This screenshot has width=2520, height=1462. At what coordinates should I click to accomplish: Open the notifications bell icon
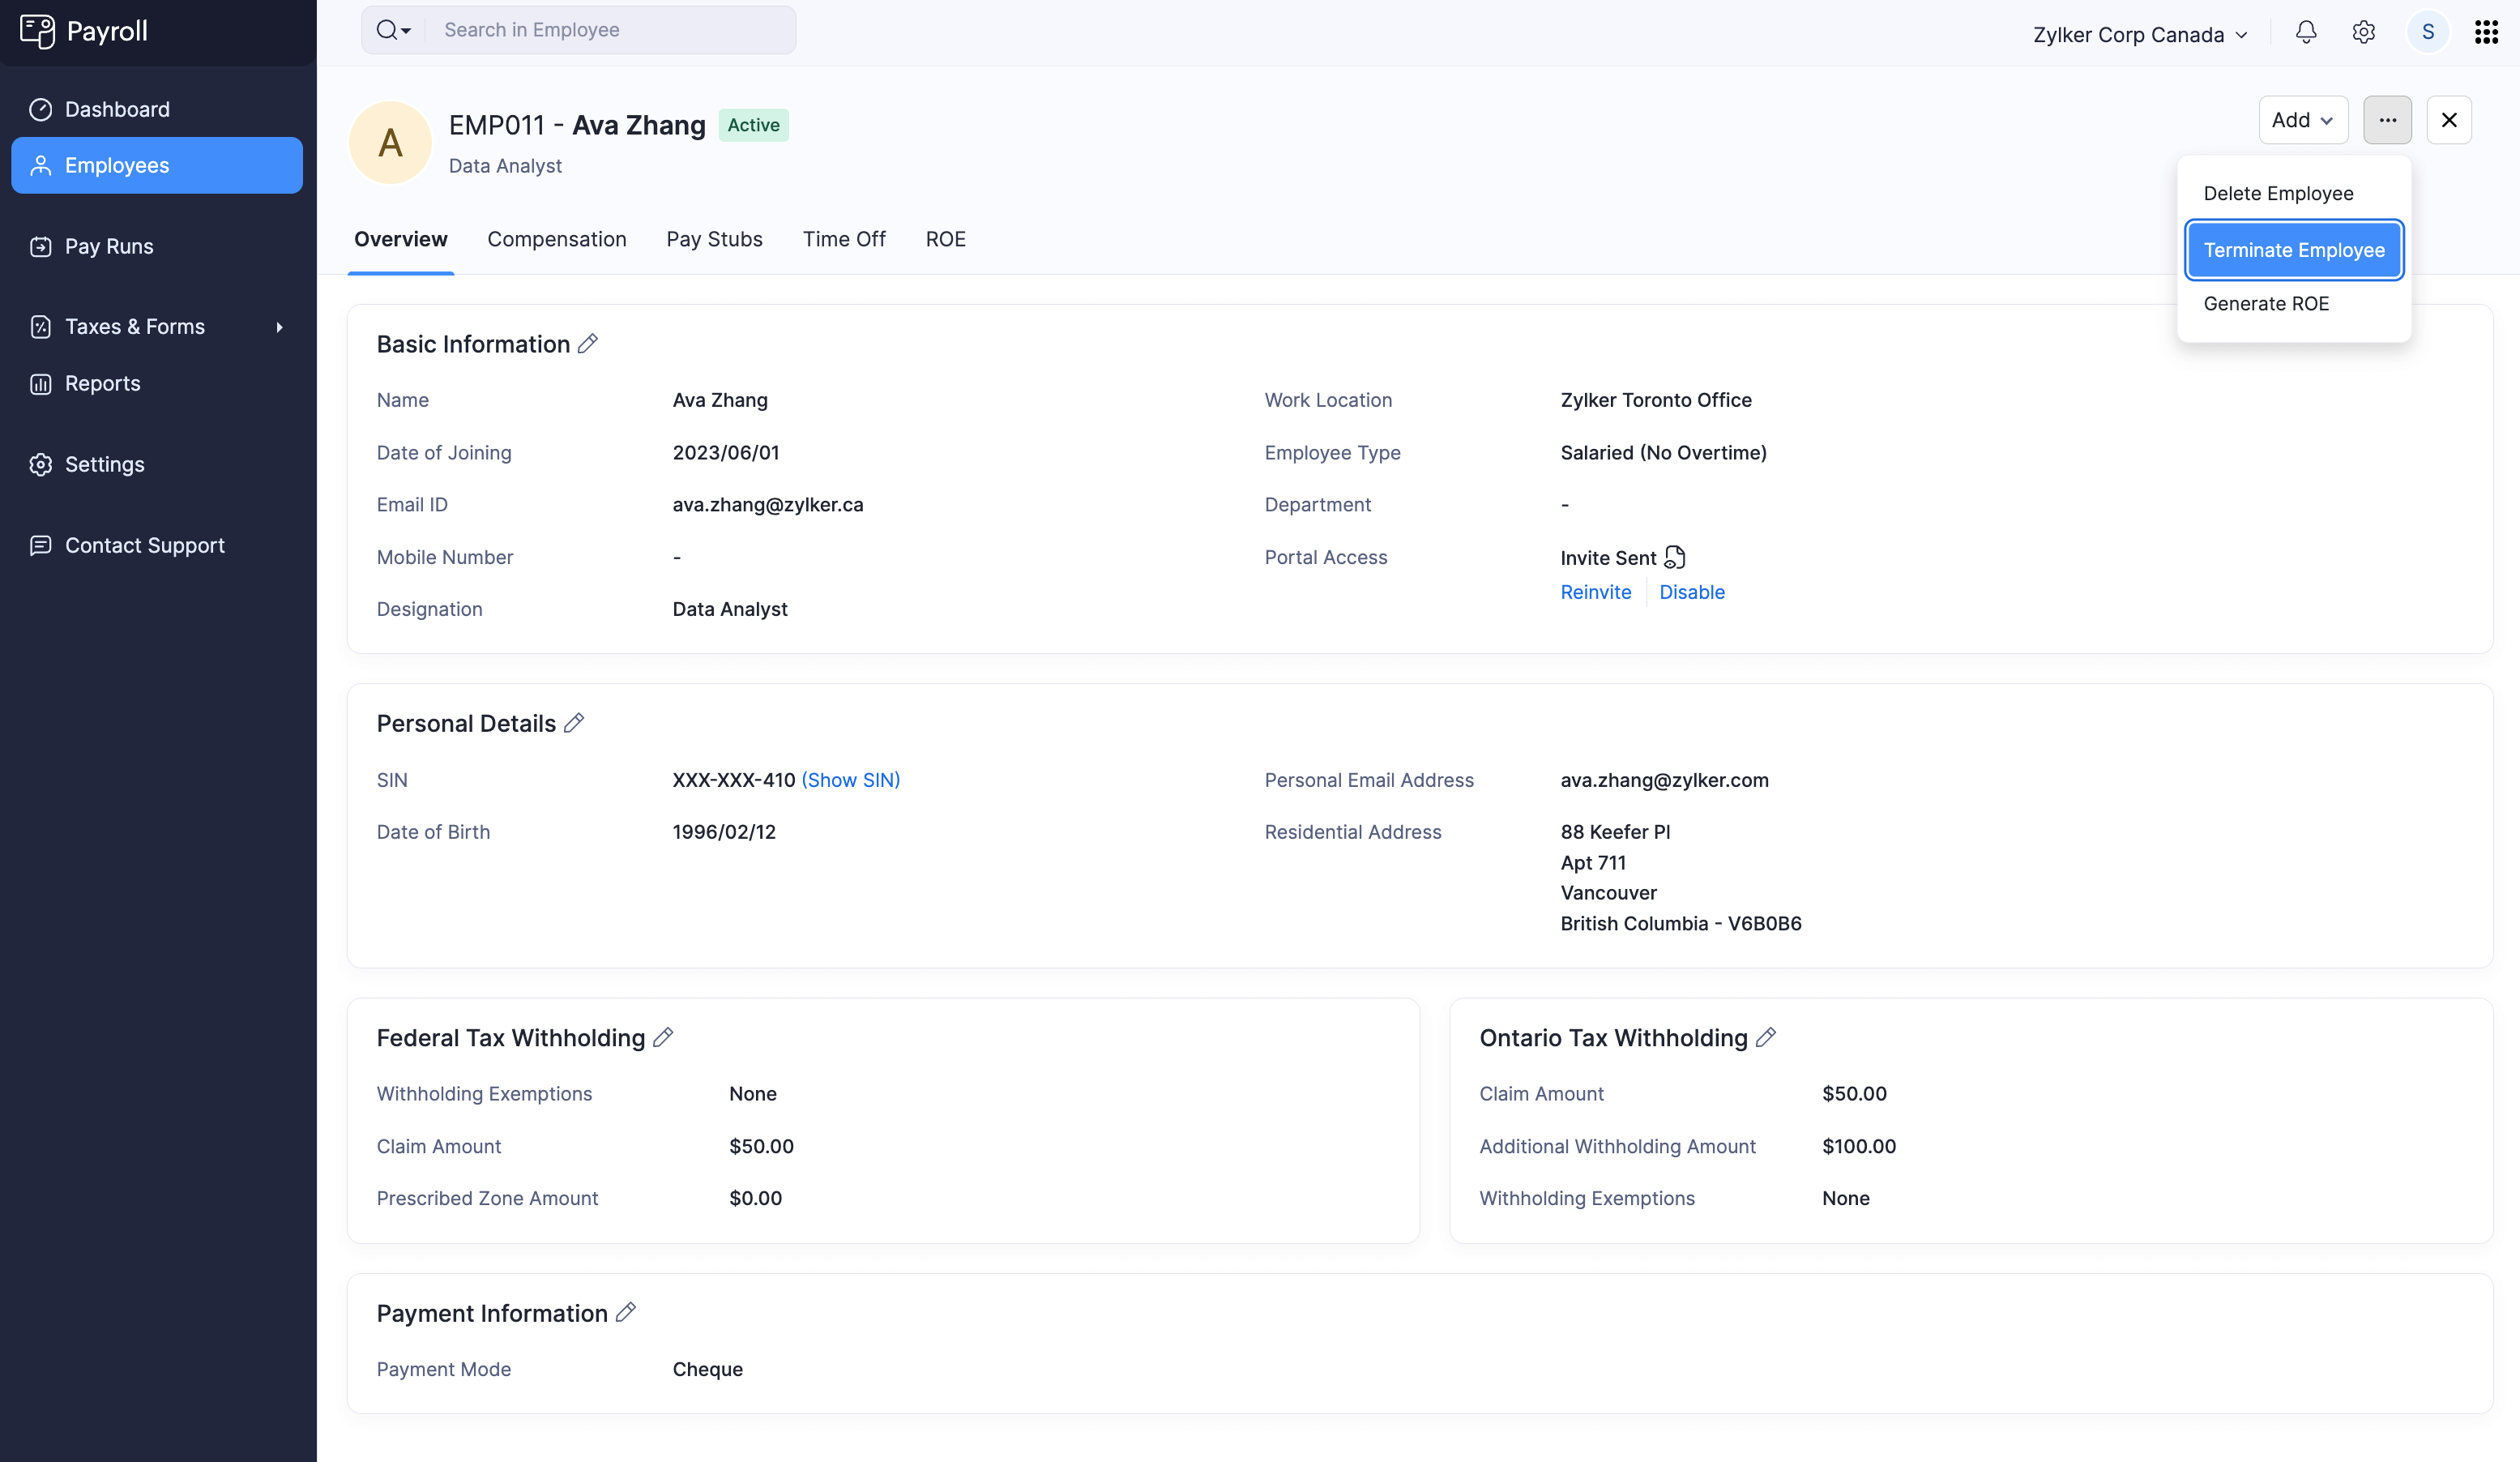point(2306,32)
